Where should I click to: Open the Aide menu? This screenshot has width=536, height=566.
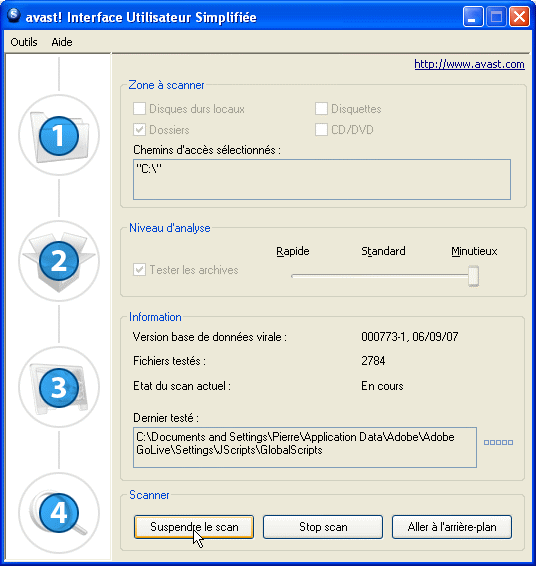pos(62,42)
